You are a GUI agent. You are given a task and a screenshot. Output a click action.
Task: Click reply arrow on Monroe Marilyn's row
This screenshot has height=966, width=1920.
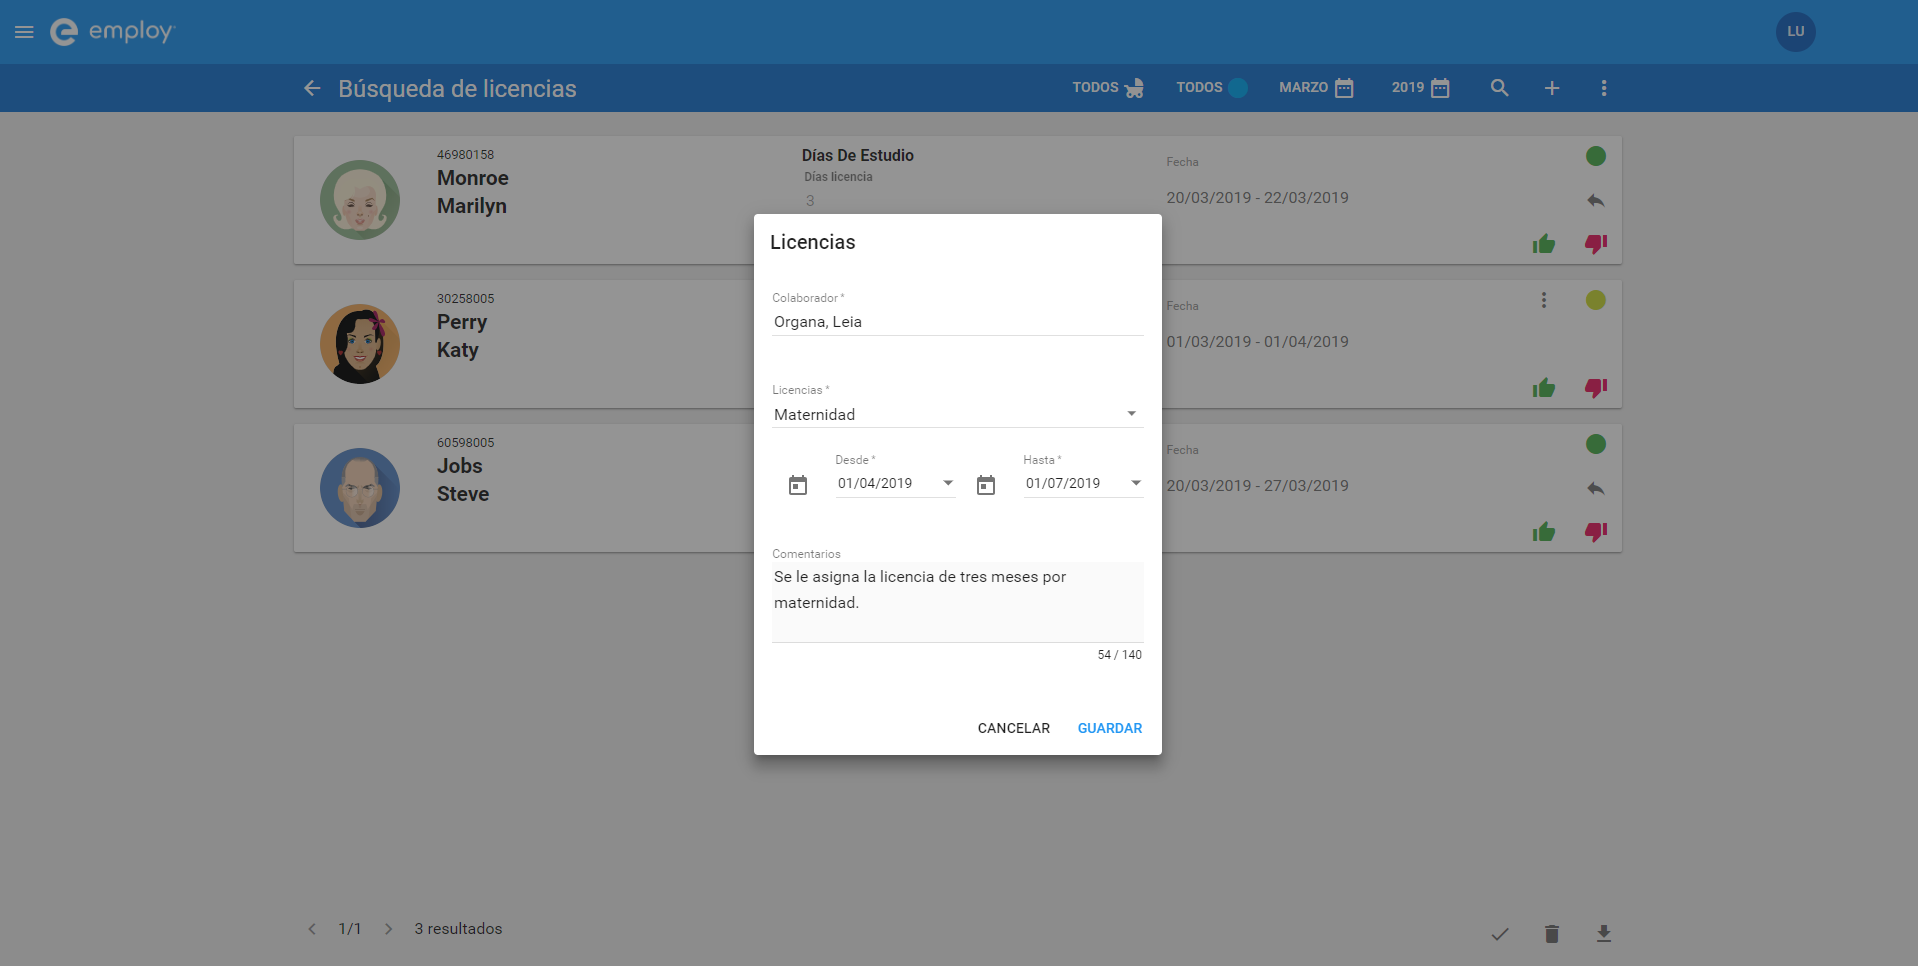[x=1596, y=201]
